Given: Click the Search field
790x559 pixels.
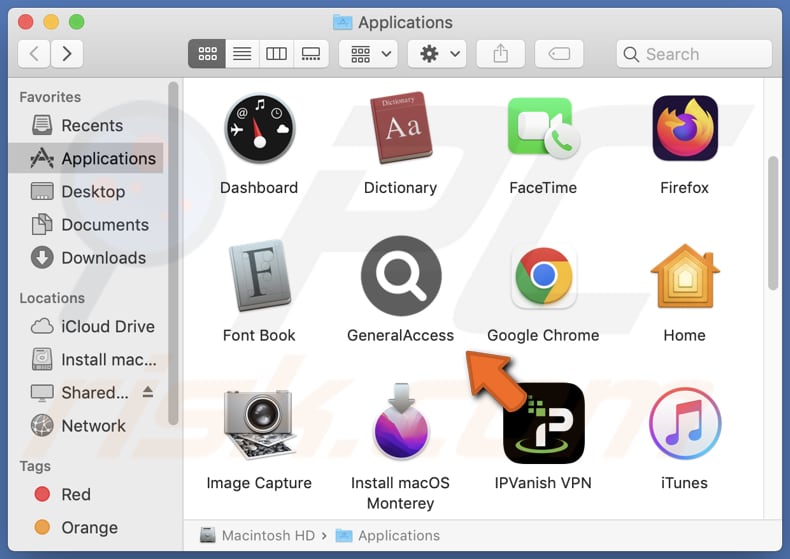Looking at the screenshot, I should (694, 53).
